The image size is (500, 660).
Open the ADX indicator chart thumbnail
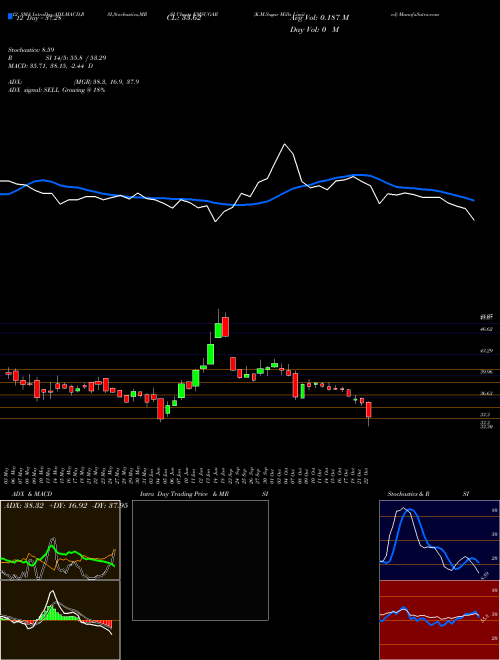(60, 540)
